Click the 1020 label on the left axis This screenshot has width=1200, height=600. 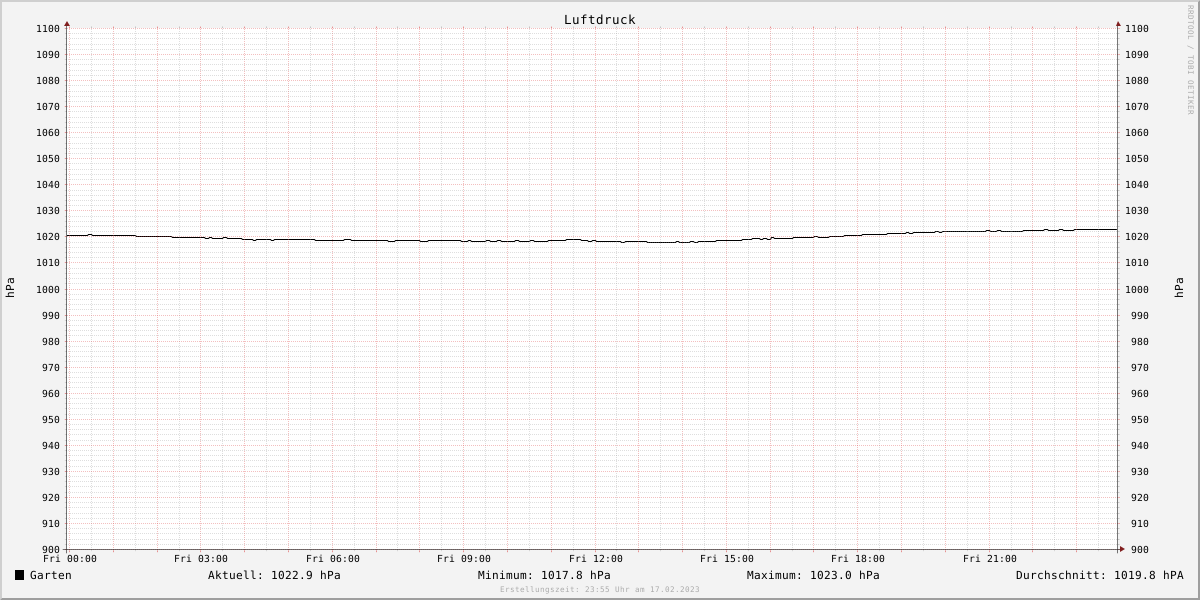pyautogui.click(x=48, y=237)
